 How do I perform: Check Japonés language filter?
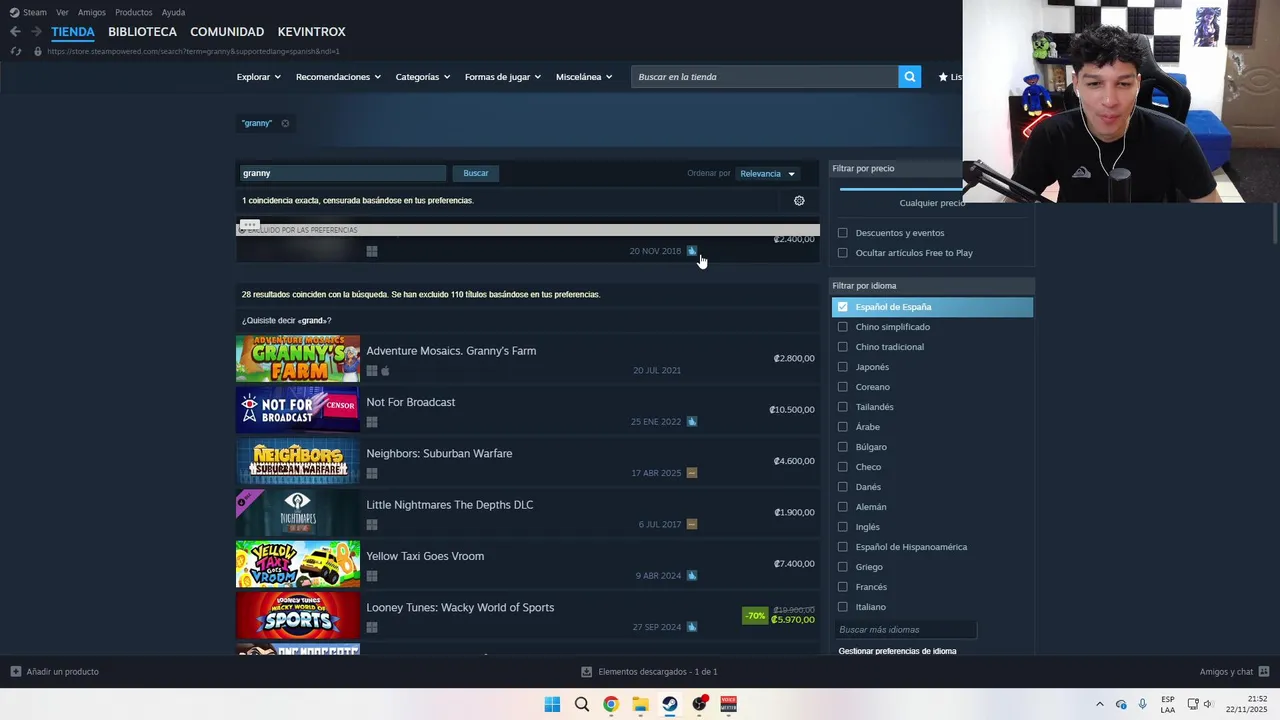[842, 367]
